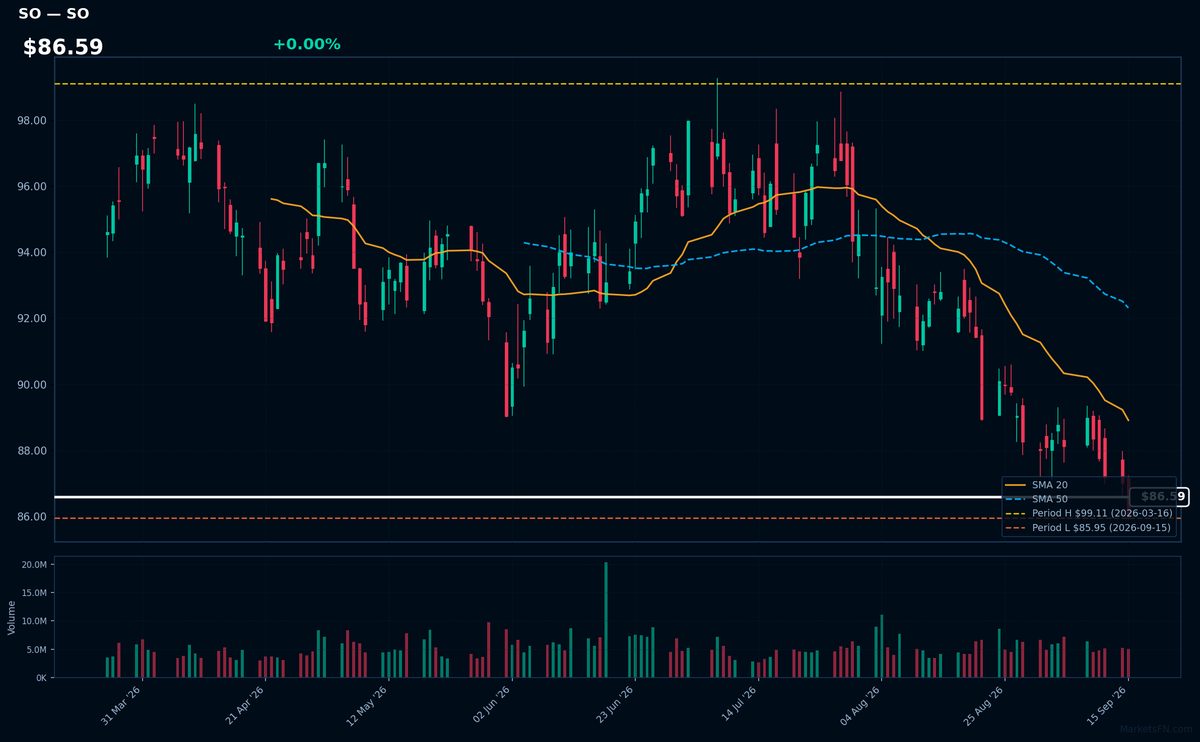Click the tallest volume bar in late June
Image resolution: width=1200 pixels, height=742 pixels.
click(605, 620)
